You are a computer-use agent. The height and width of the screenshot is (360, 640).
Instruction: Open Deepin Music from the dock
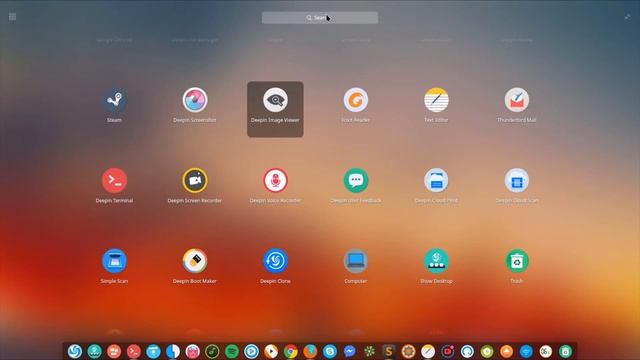coord(212,351)
